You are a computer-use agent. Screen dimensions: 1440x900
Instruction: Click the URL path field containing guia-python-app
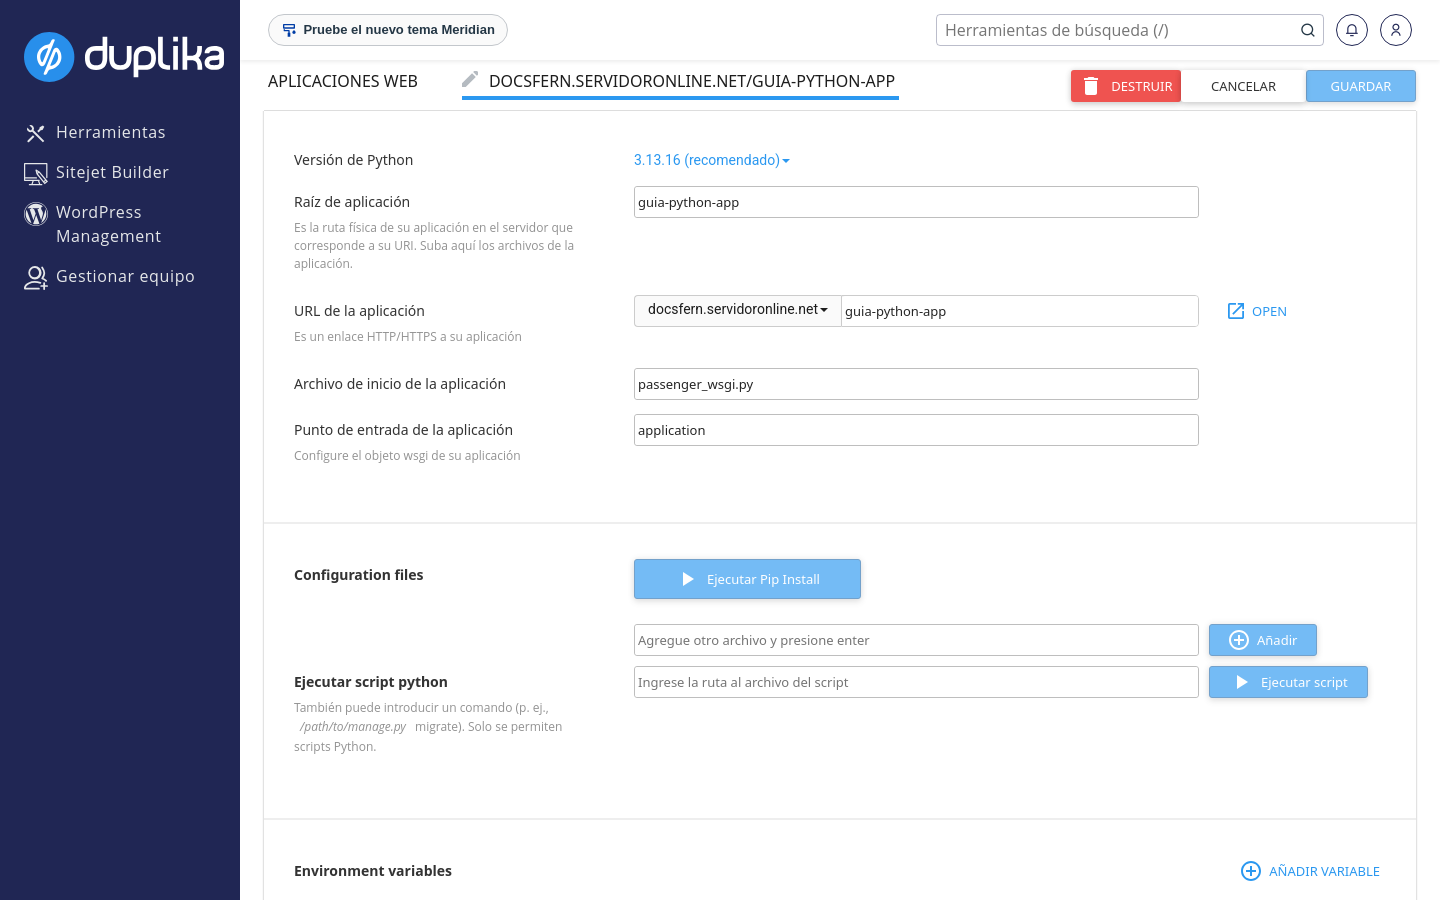pos(1020,311)
